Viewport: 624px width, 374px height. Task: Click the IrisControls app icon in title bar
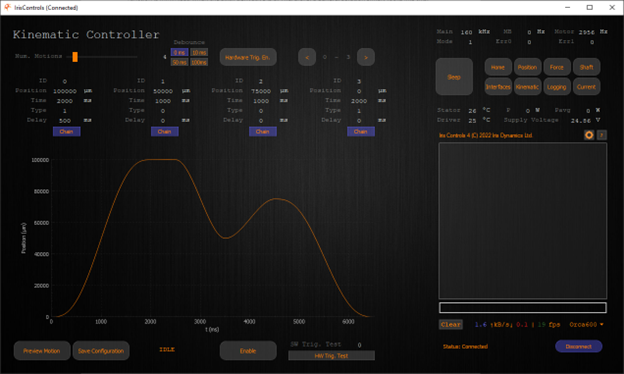tap(7, 7)
